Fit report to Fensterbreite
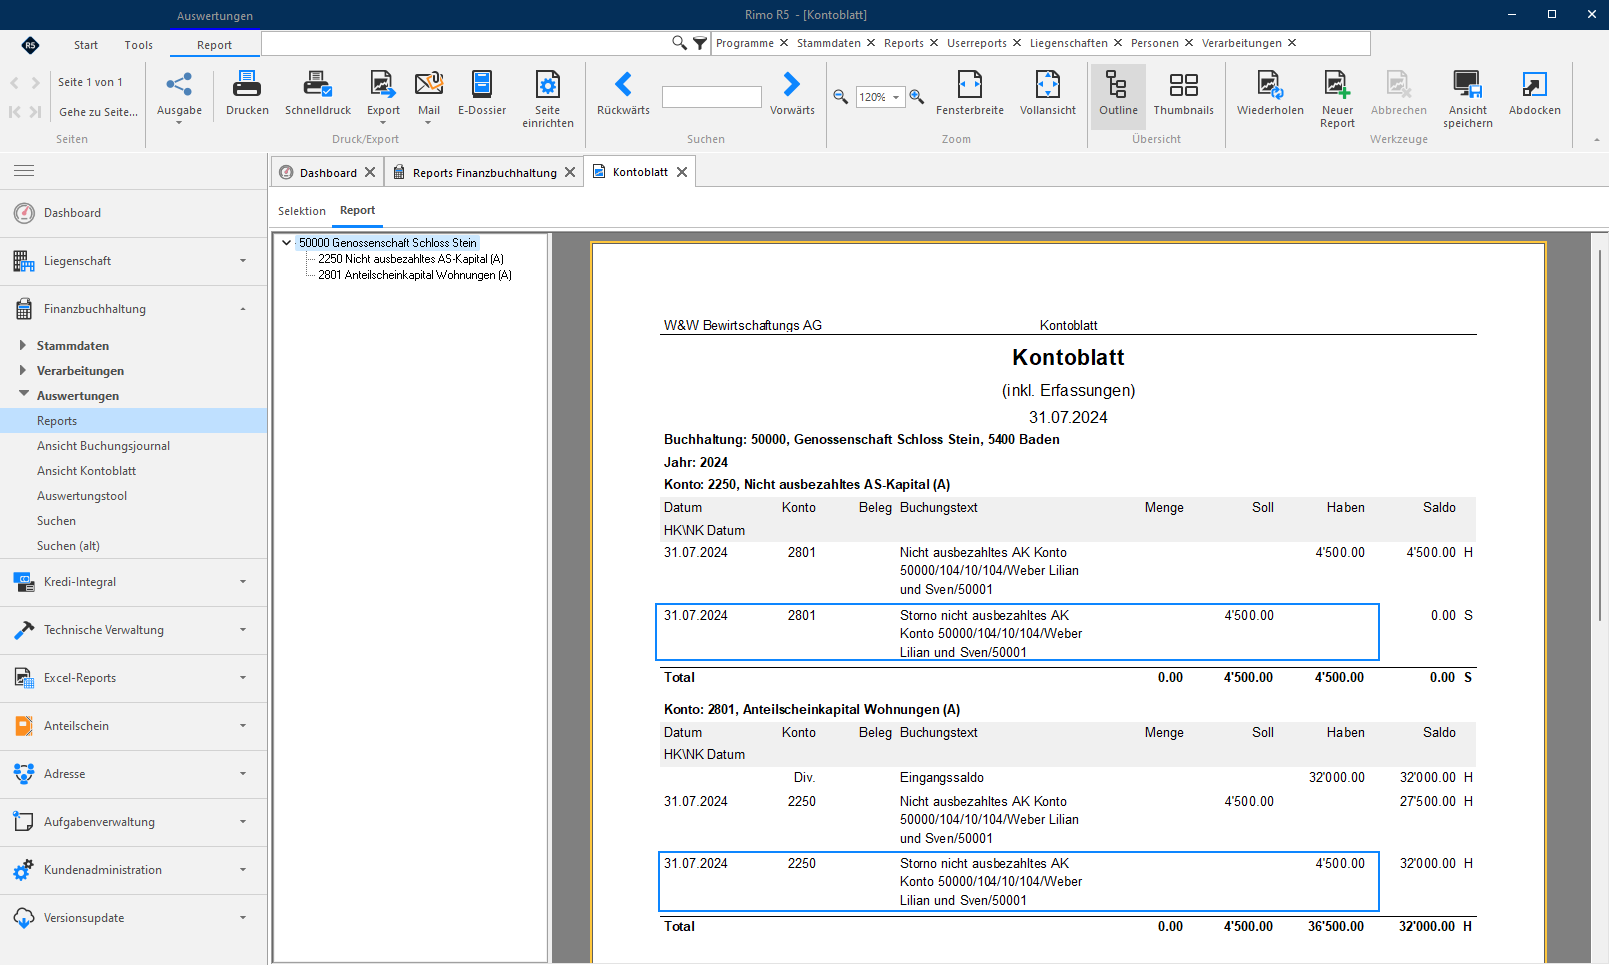 970,94
